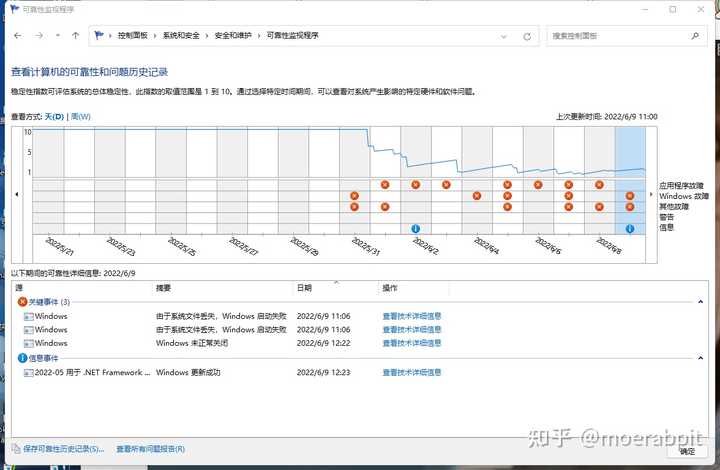The height and width of the screenshot is (470, 720).
Task: Select the other failures icon on 2022/6/9
Action: coord(630,207)
